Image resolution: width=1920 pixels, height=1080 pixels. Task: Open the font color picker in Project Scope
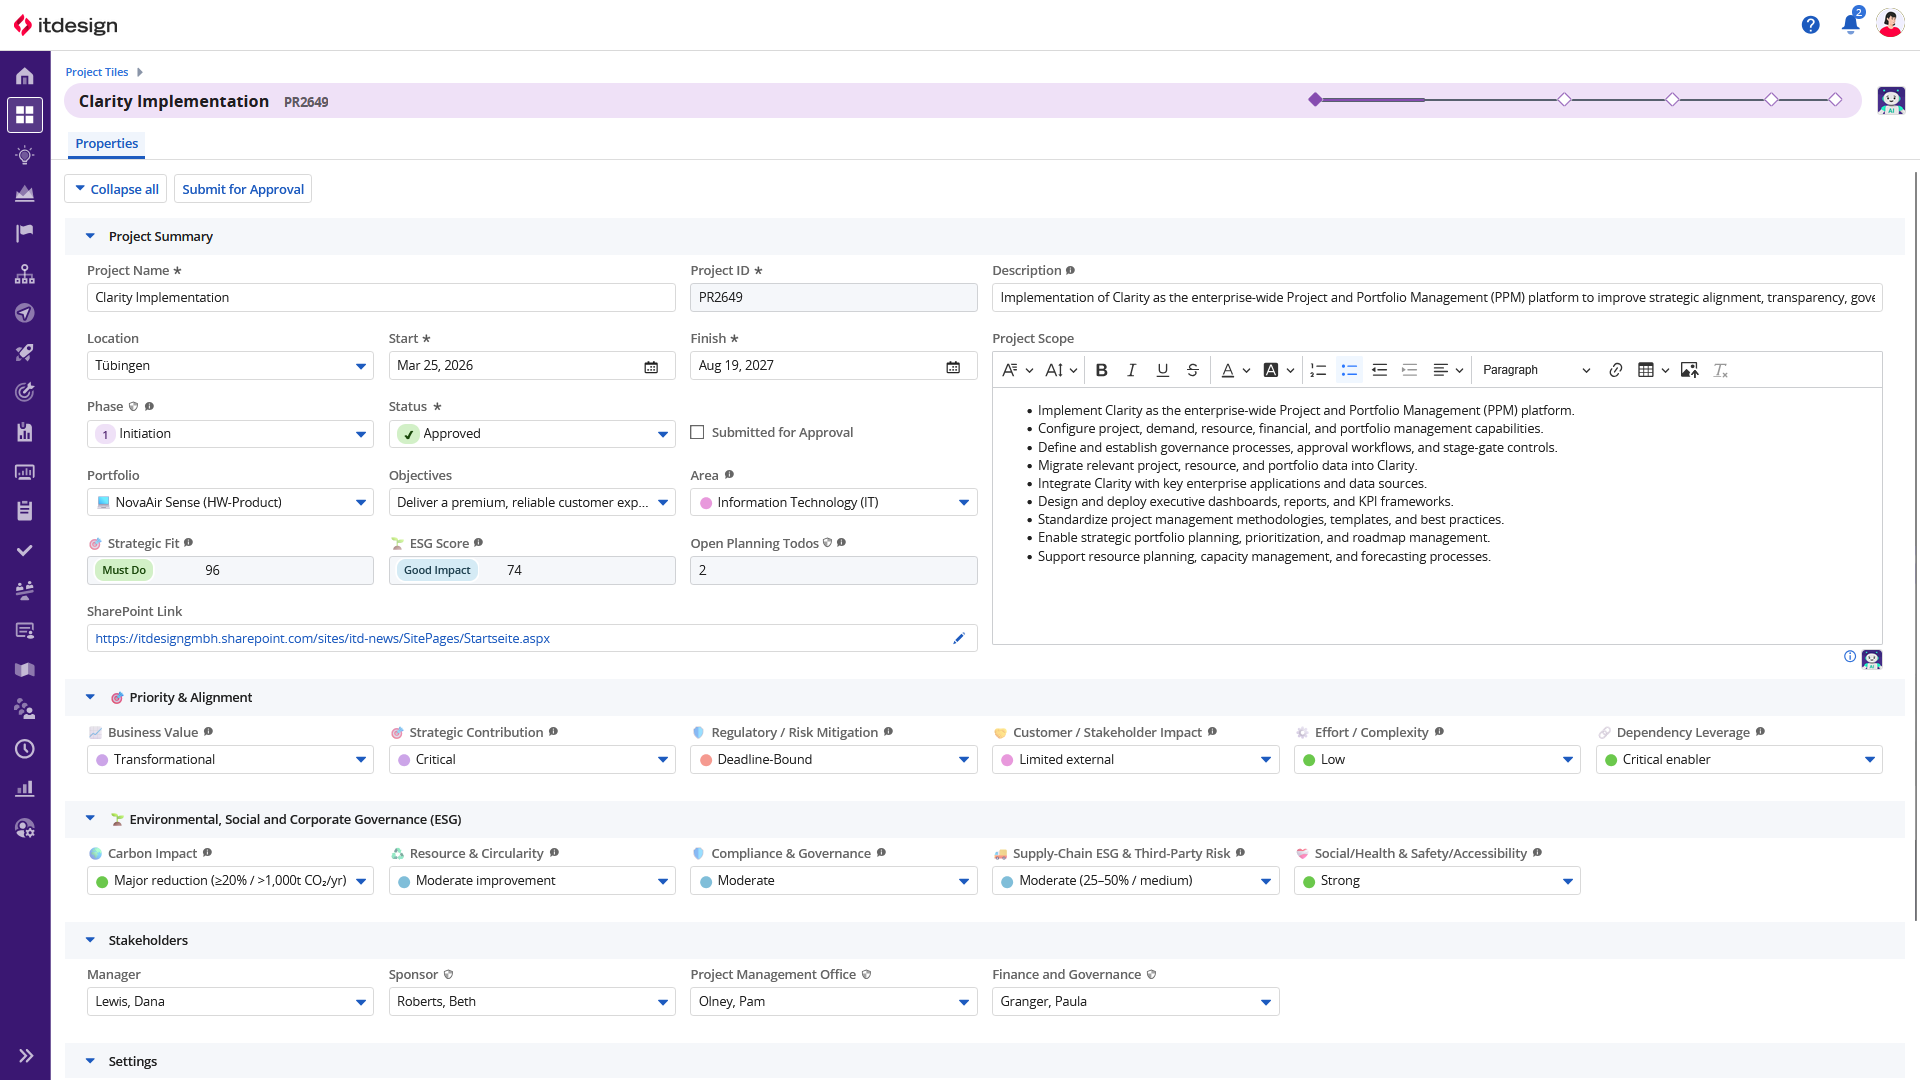[x=1236, y=370]
